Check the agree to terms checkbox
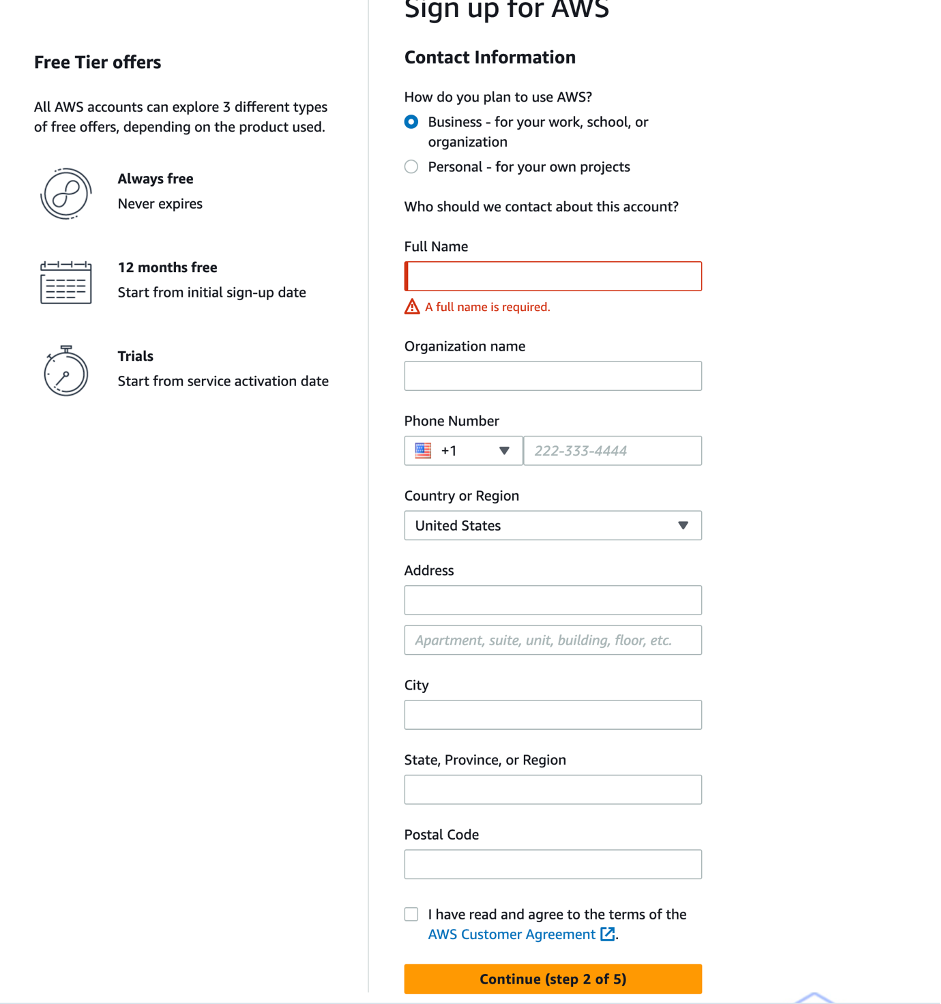941x1004 pixels. point(411,914)
